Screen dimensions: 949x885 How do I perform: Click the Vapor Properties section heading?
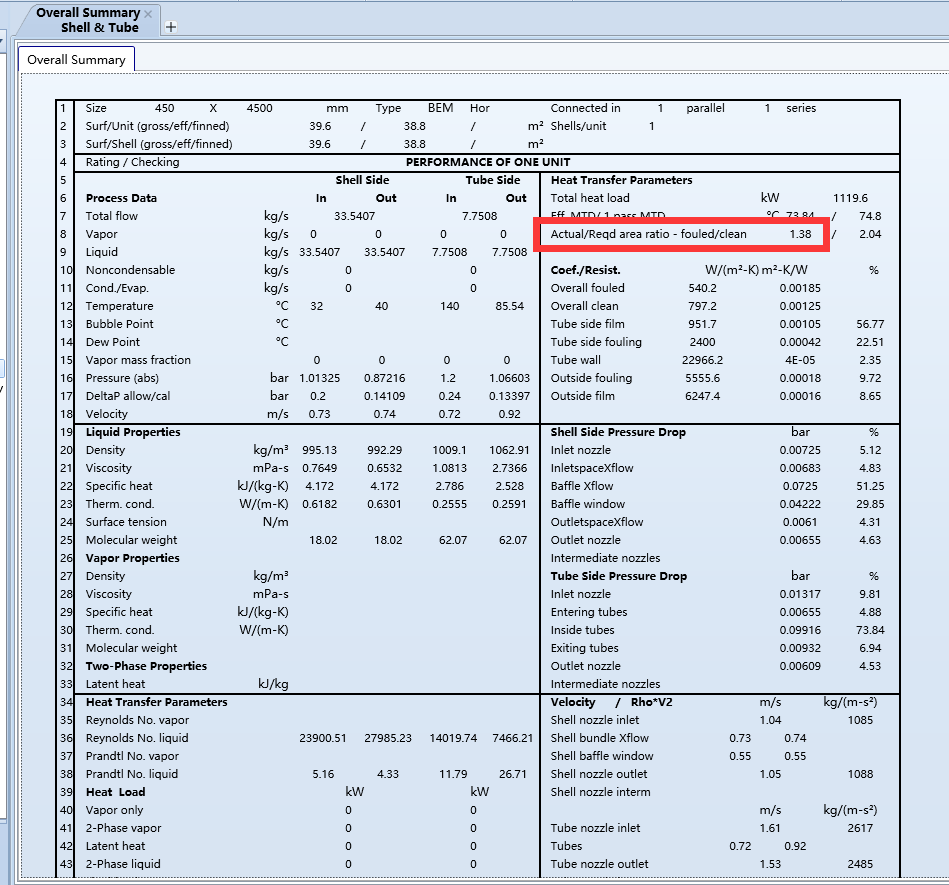point(133,558)
